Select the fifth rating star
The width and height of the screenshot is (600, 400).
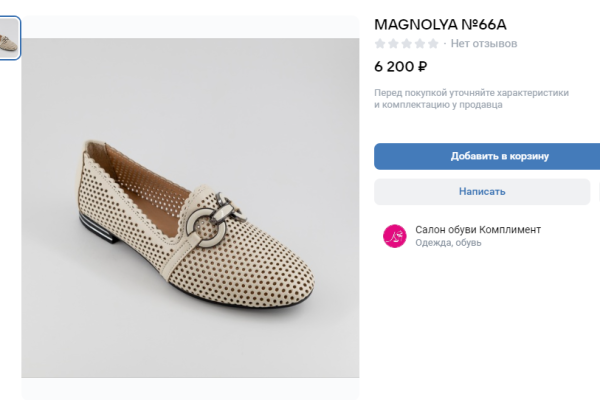click(x=432, y=44)
